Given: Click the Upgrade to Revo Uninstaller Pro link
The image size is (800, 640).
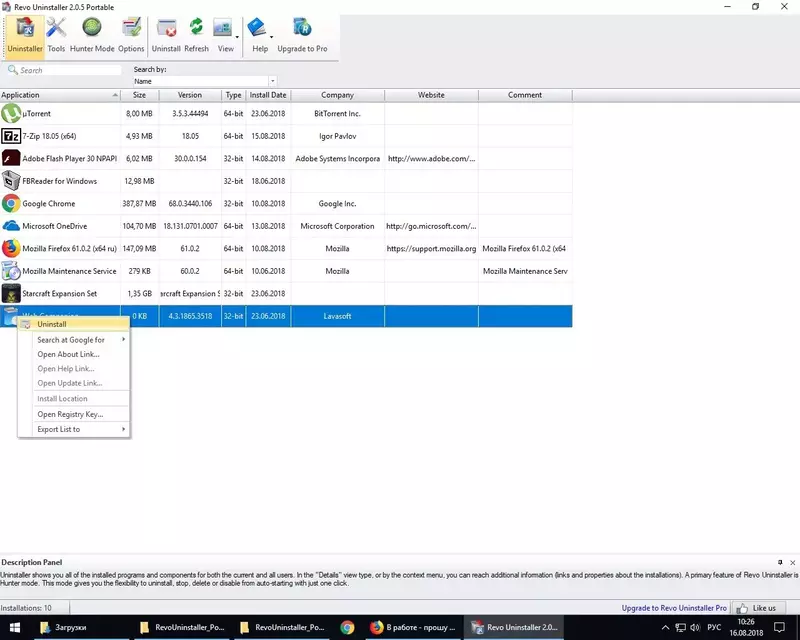Looking at the screenshot, I should click(x=674, y=608).
